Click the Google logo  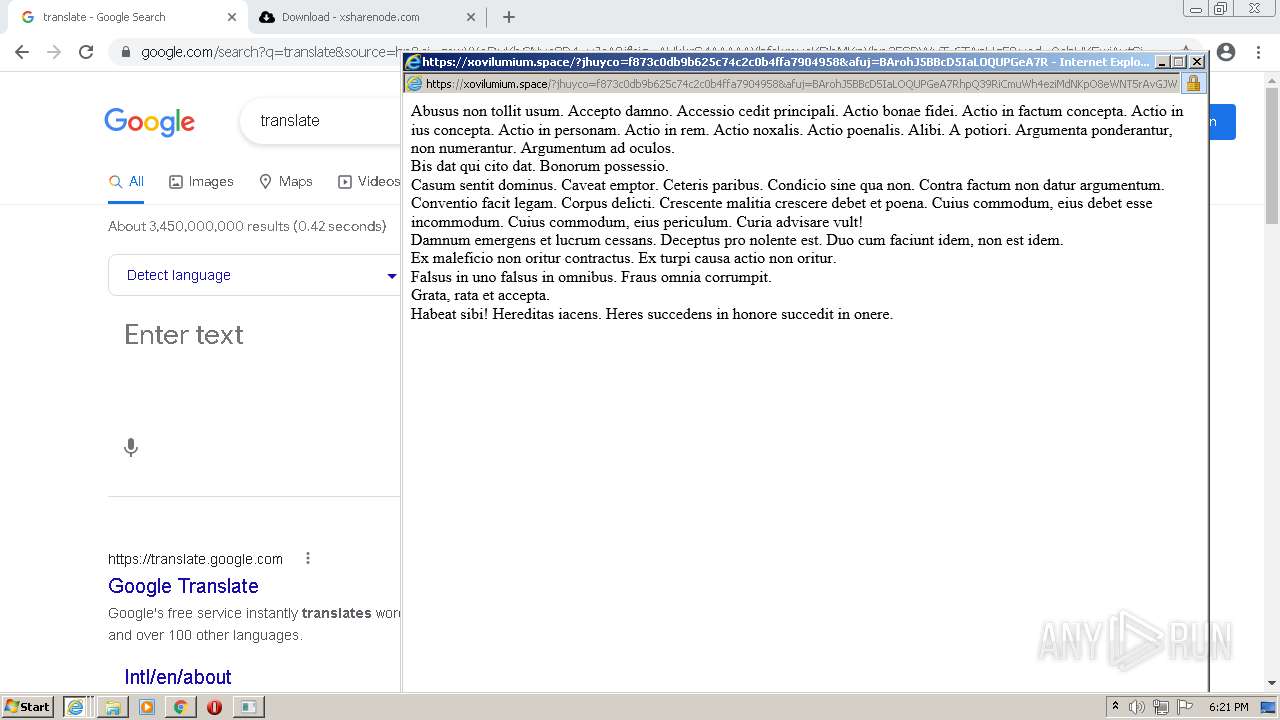point(149,122)
